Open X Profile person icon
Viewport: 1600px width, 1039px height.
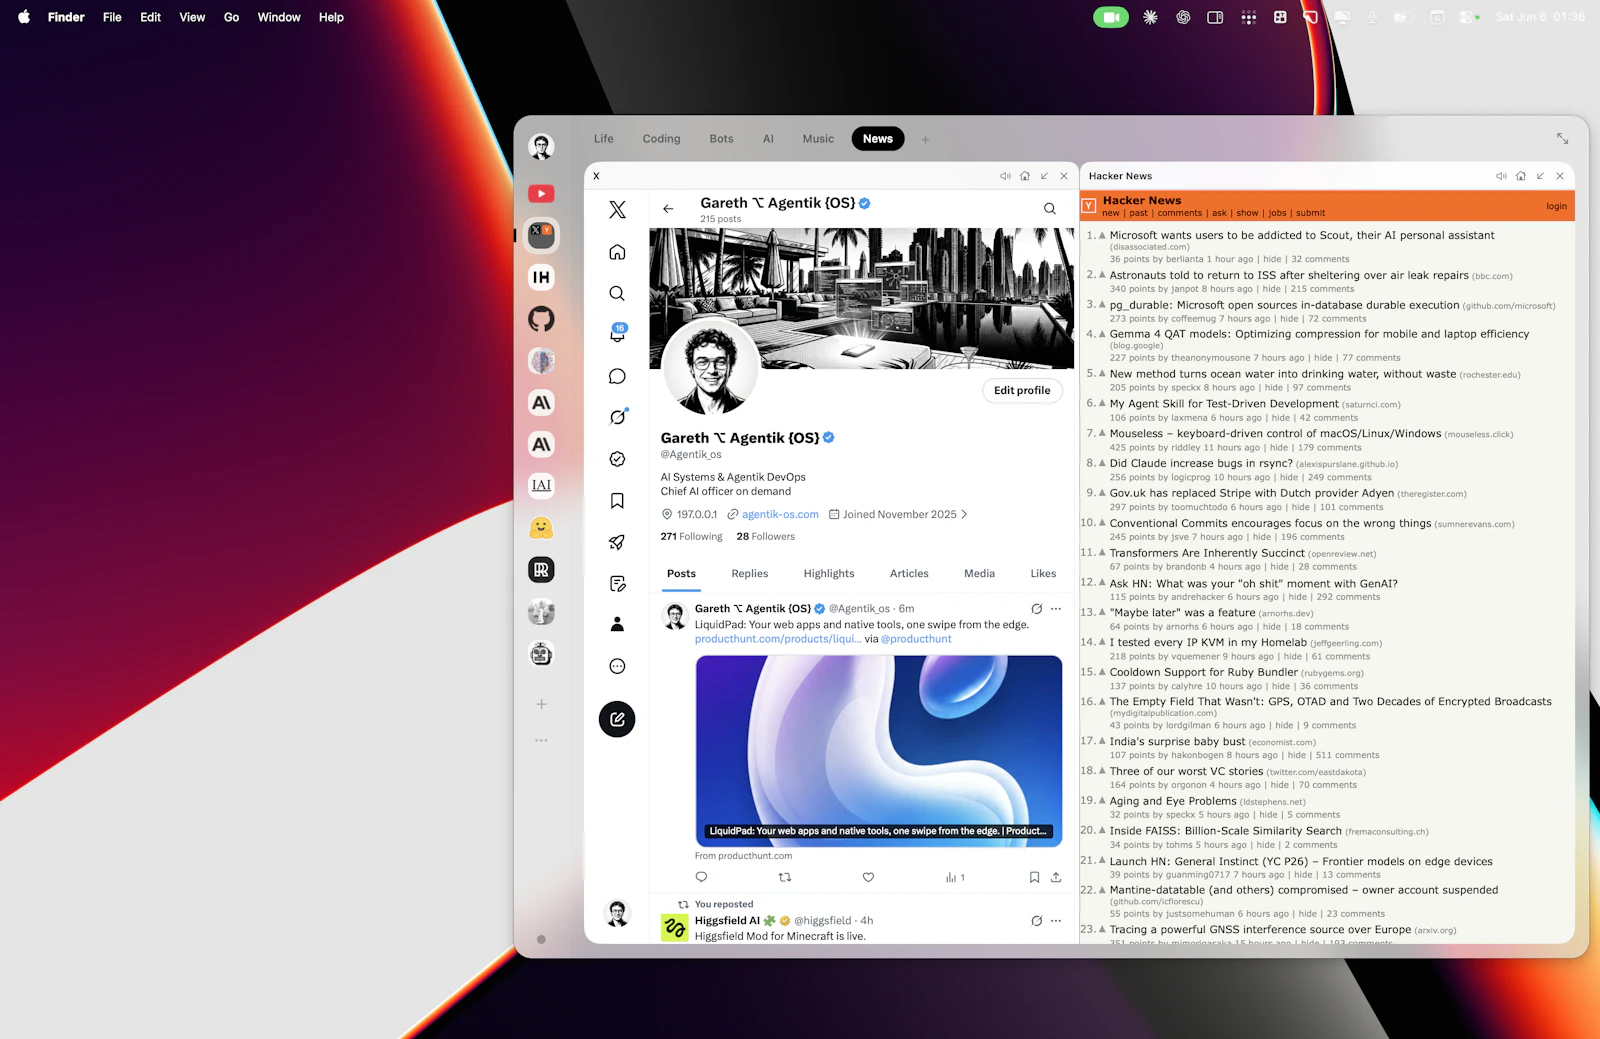coord(617,624)
